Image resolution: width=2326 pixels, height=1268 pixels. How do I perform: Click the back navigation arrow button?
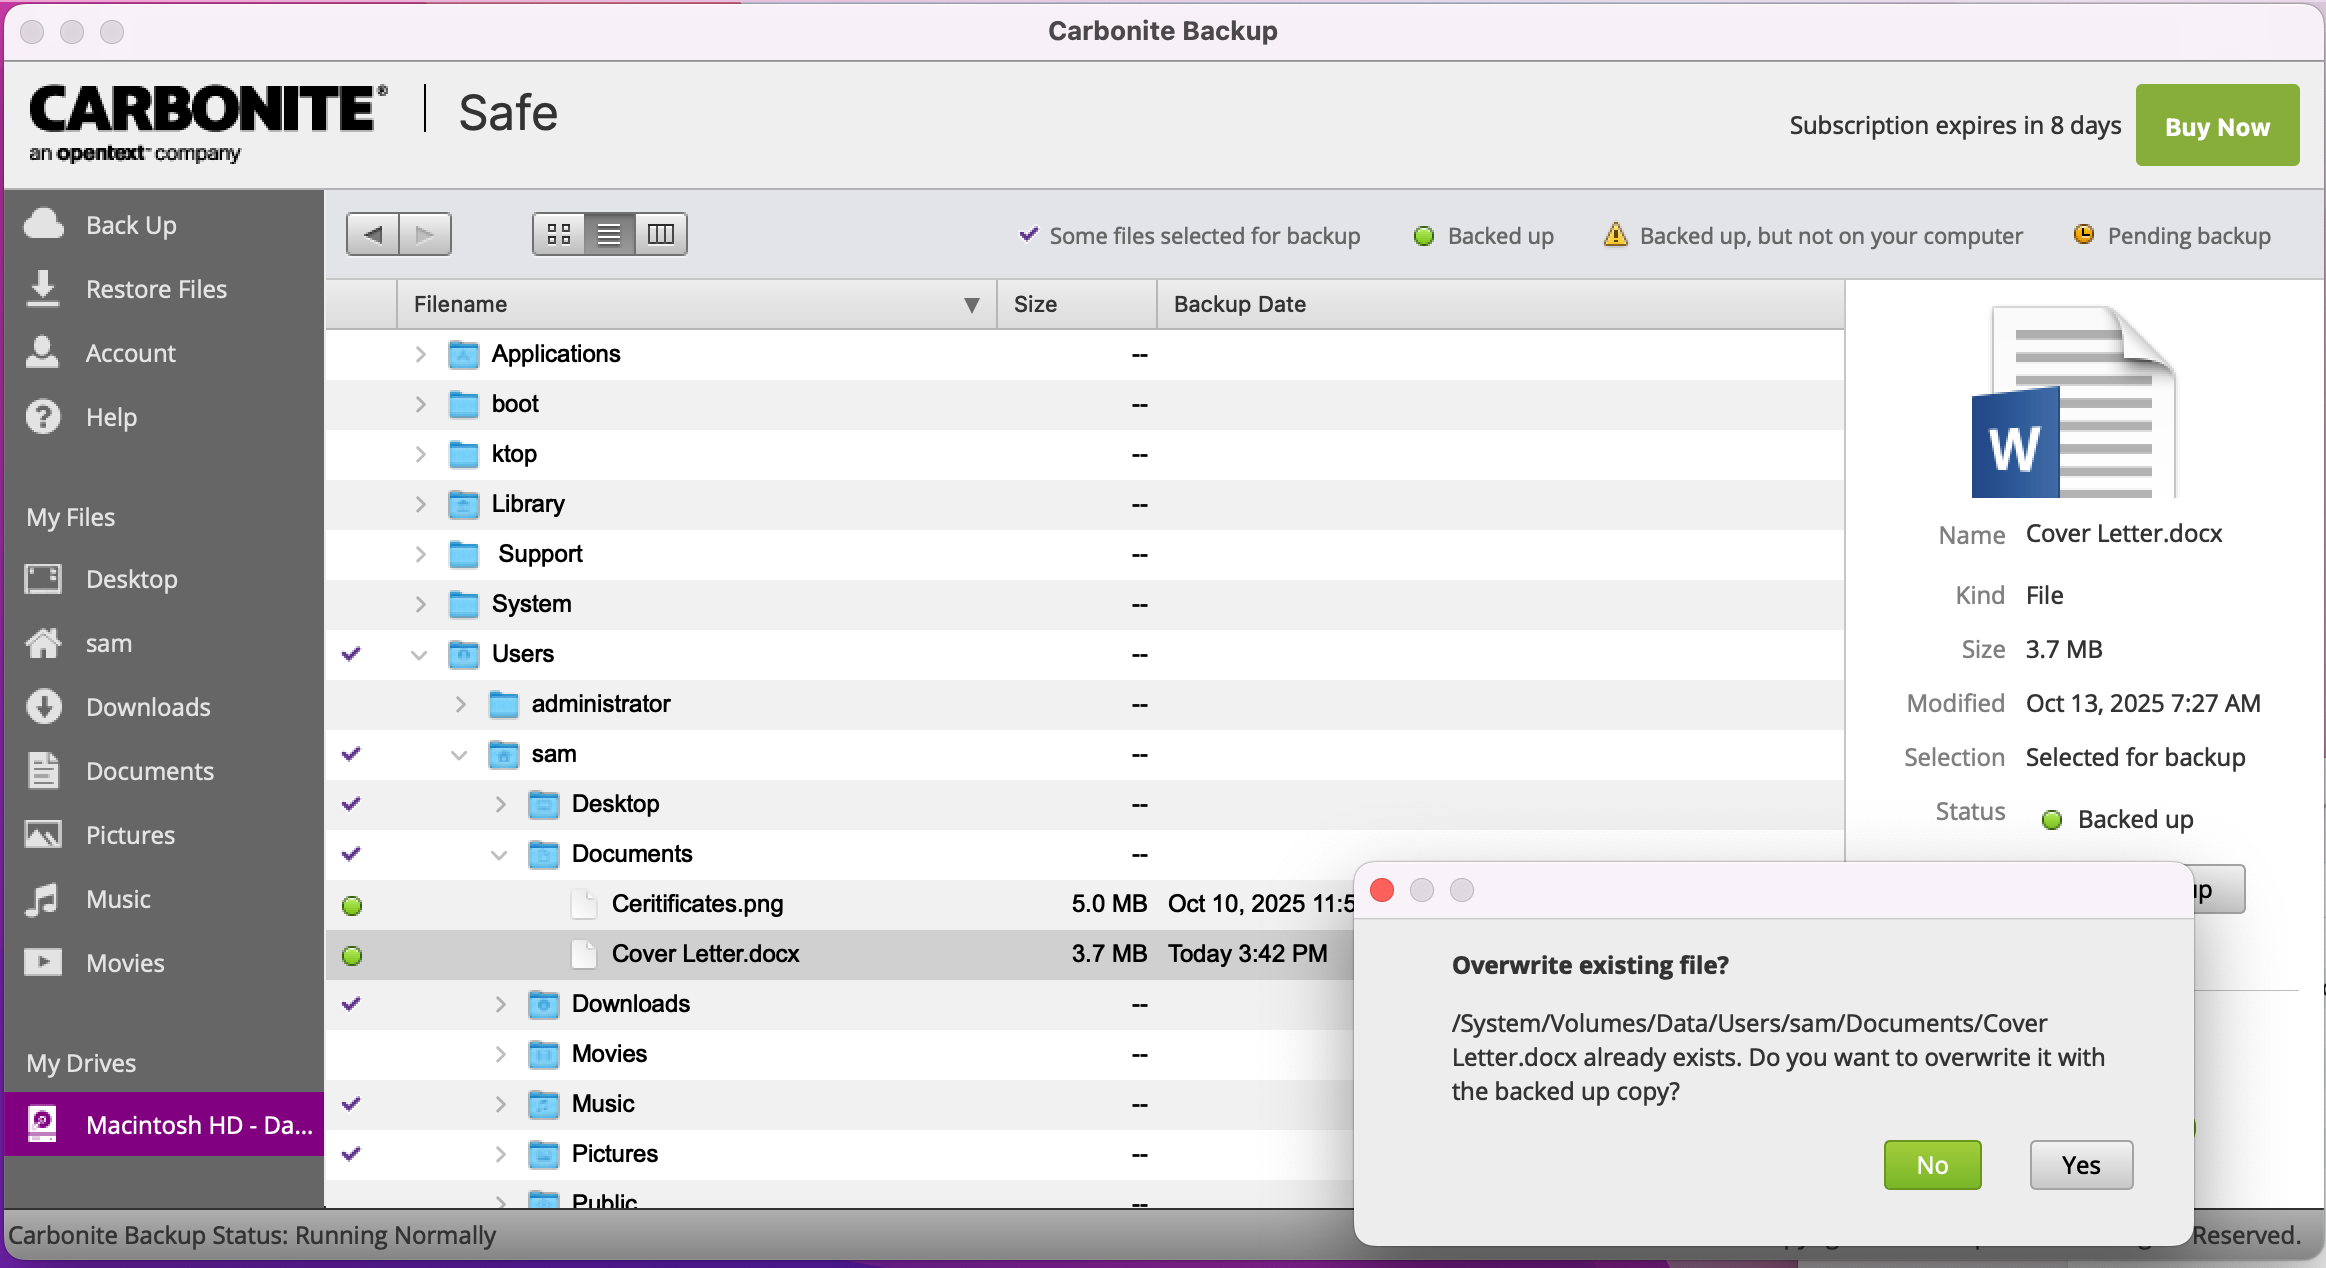[x=373, y=235]
